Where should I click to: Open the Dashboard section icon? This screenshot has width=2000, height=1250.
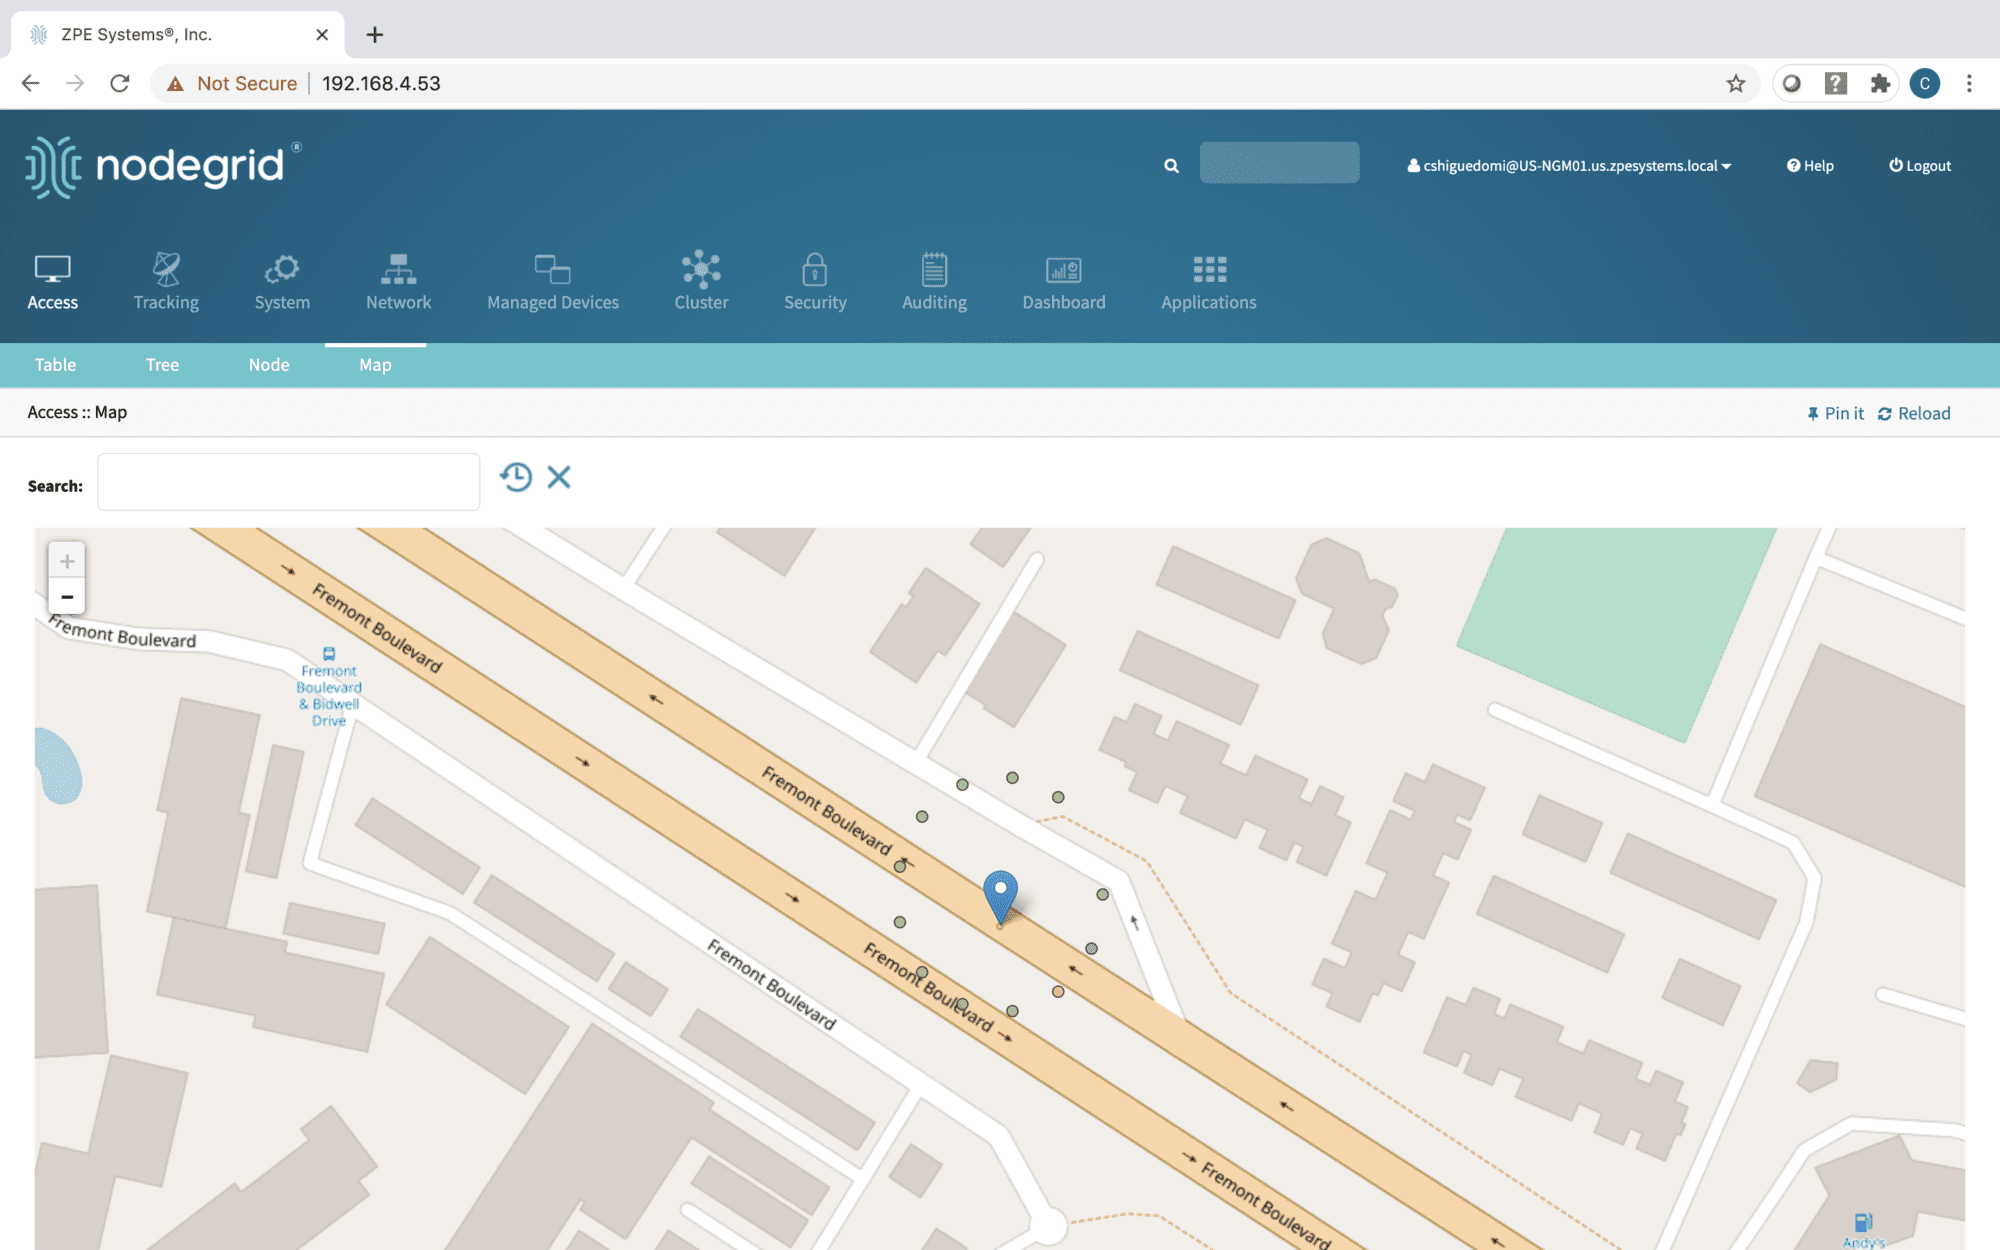pos(1063,269)
